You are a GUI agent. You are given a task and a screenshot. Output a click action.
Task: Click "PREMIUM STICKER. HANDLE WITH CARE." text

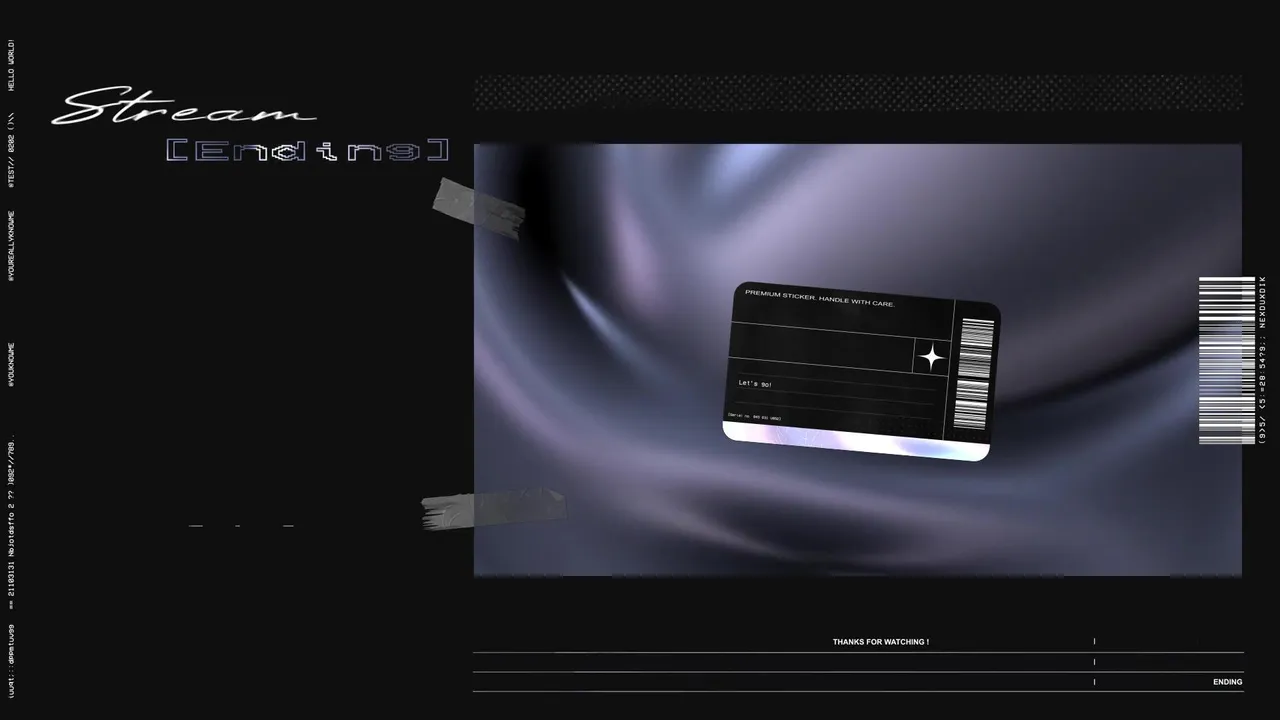[x=820, y=298]
